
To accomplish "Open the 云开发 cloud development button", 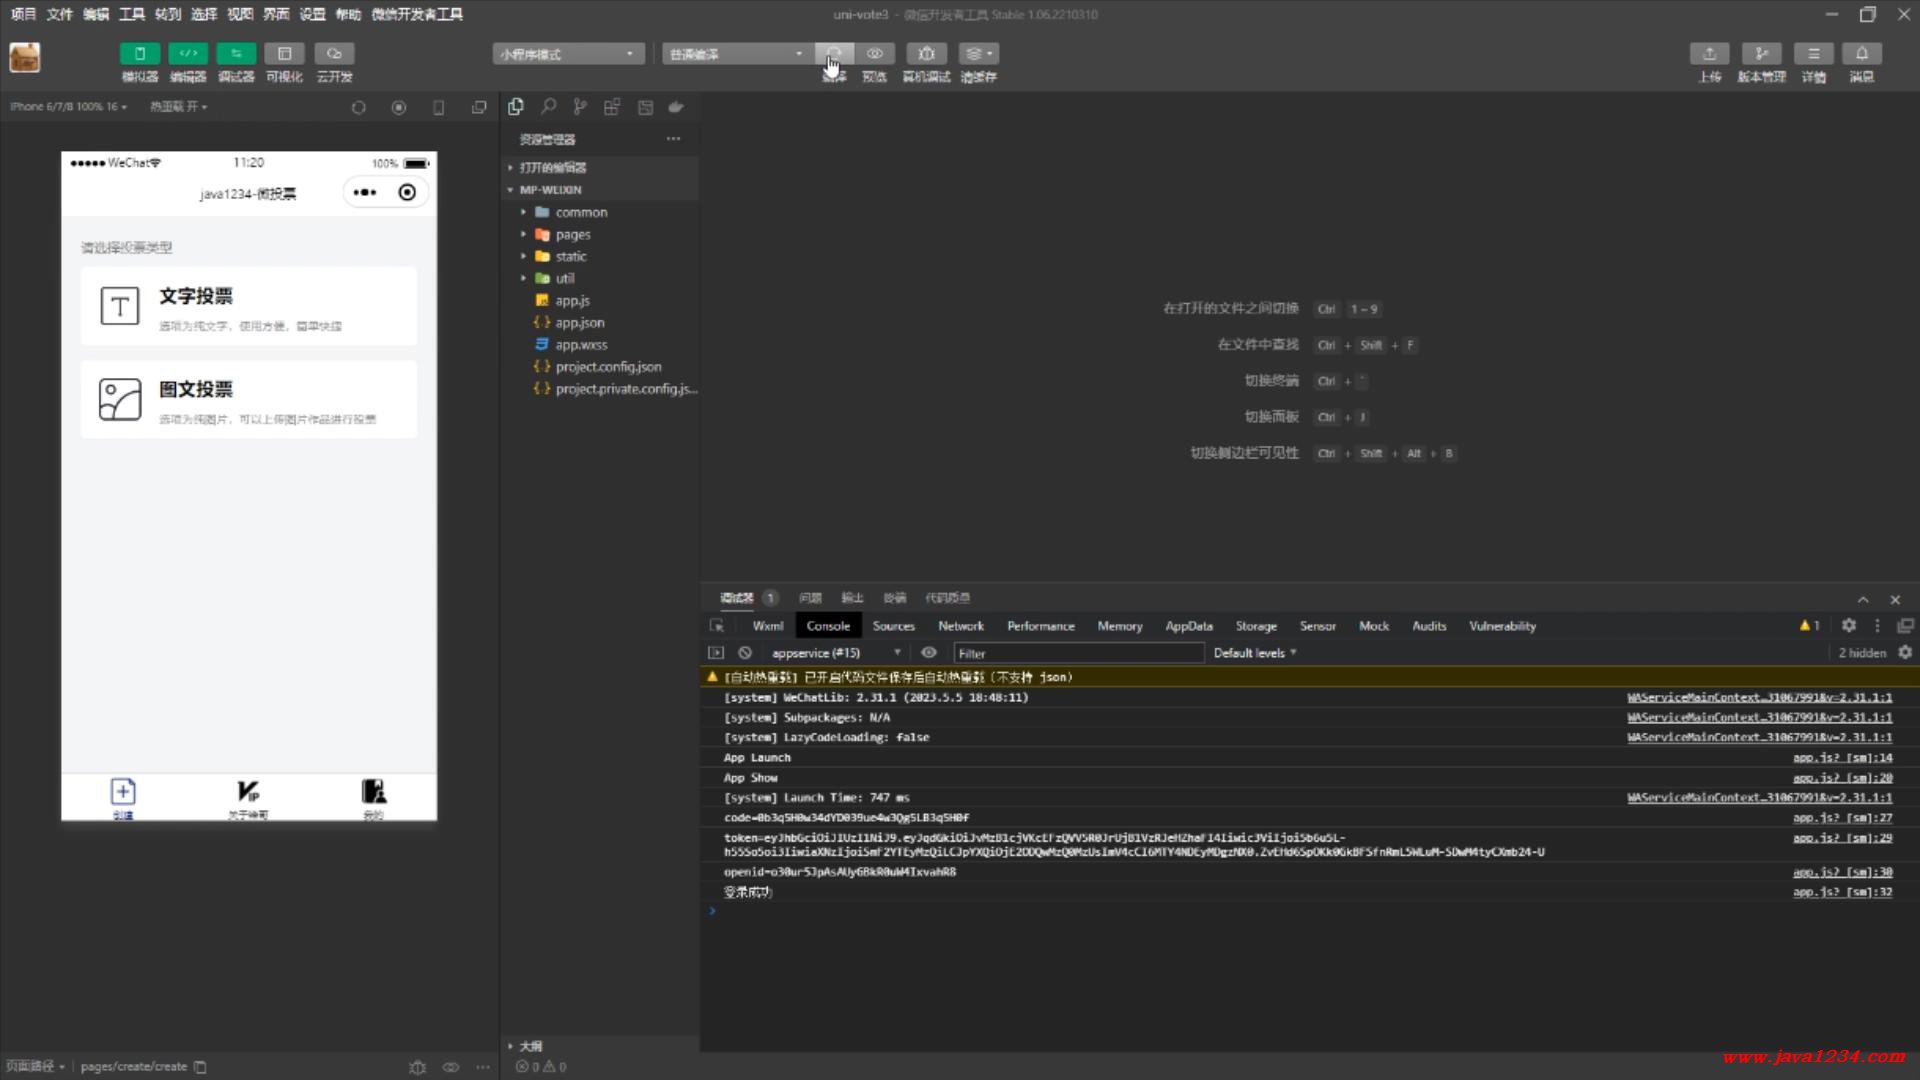I will 334,54.
